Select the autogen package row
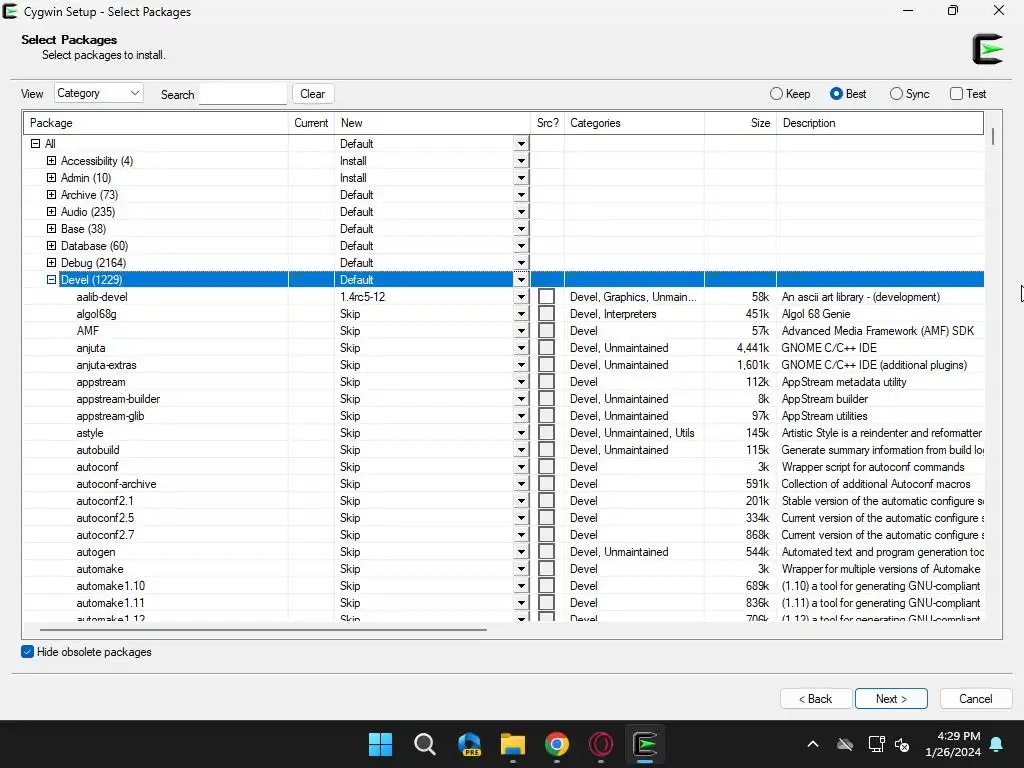The image size is (1024, 768). point(504,551)
